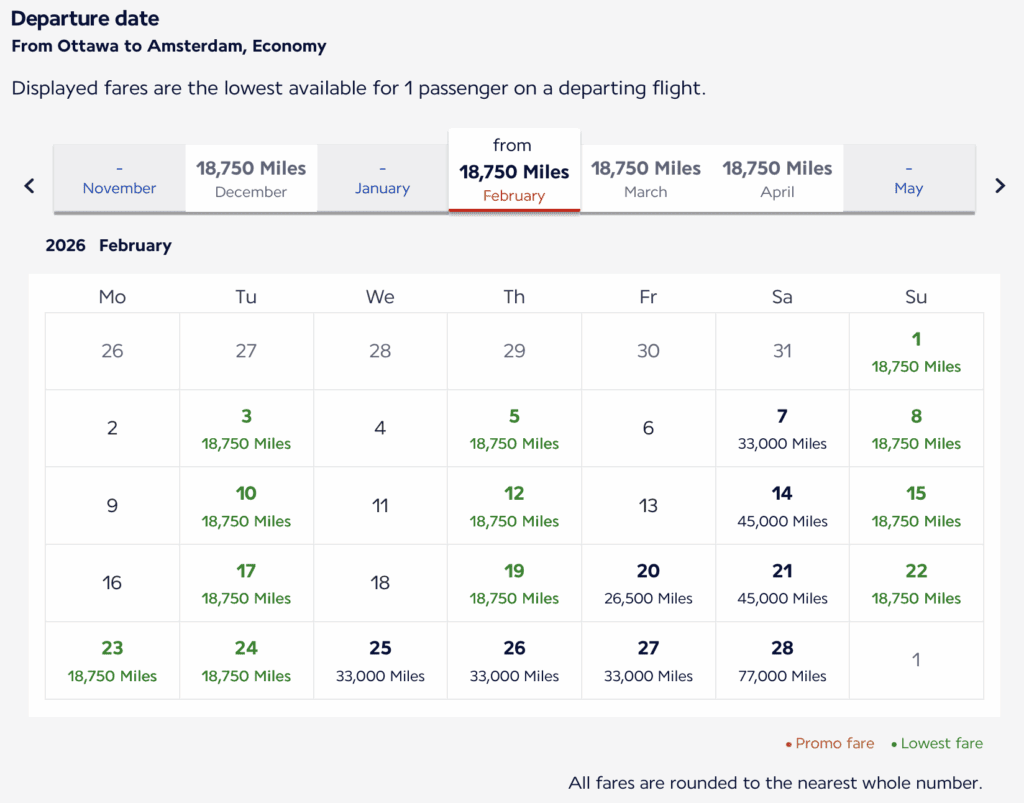The height and width of the screenshot is (803, 1024).
Task: Select February 14 for 45,000 Miles
Action: 782,505
